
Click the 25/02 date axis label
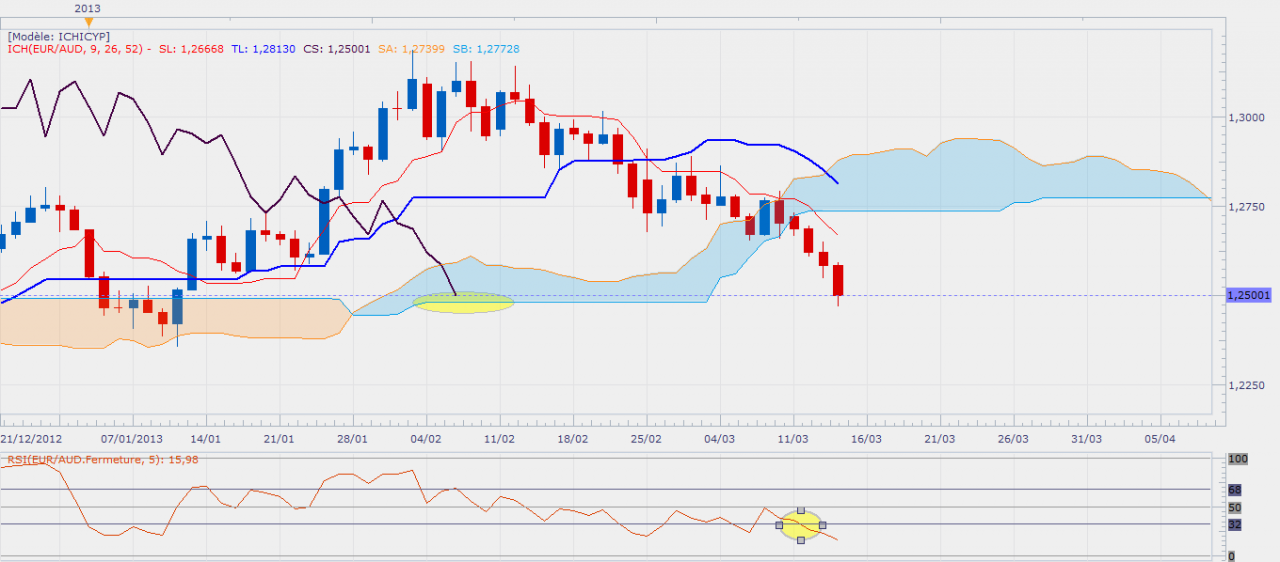646,439
